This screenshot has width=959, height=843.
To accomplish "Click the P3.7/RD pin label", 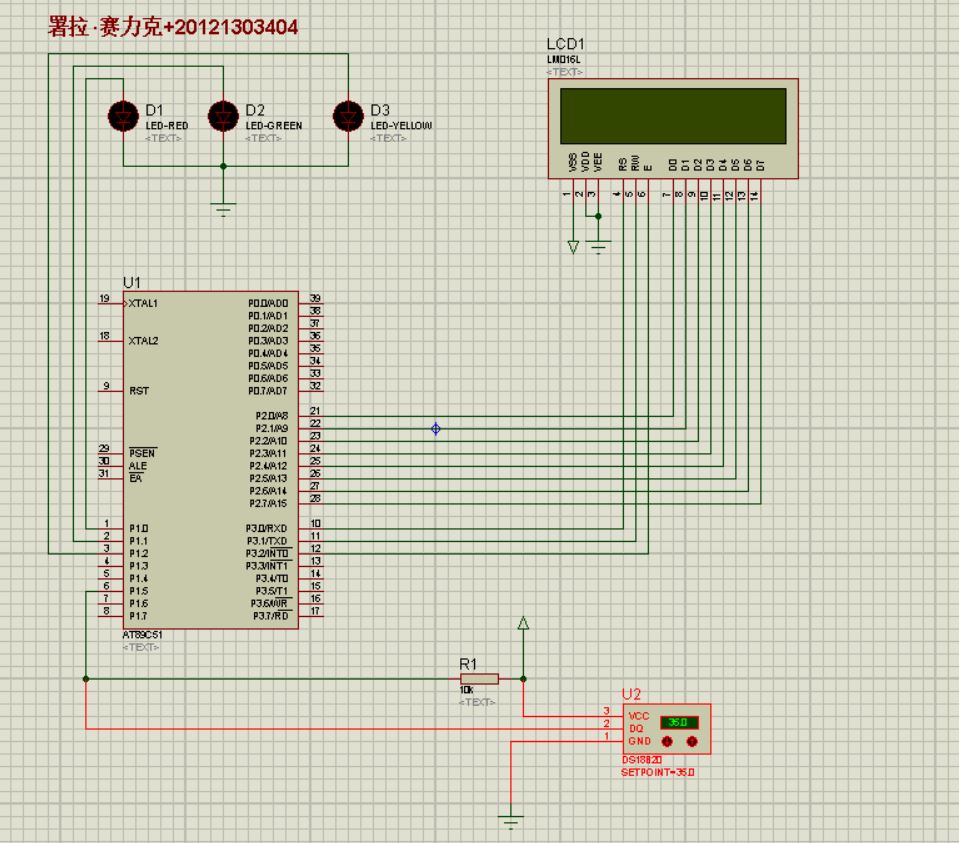I will [270, 616].
